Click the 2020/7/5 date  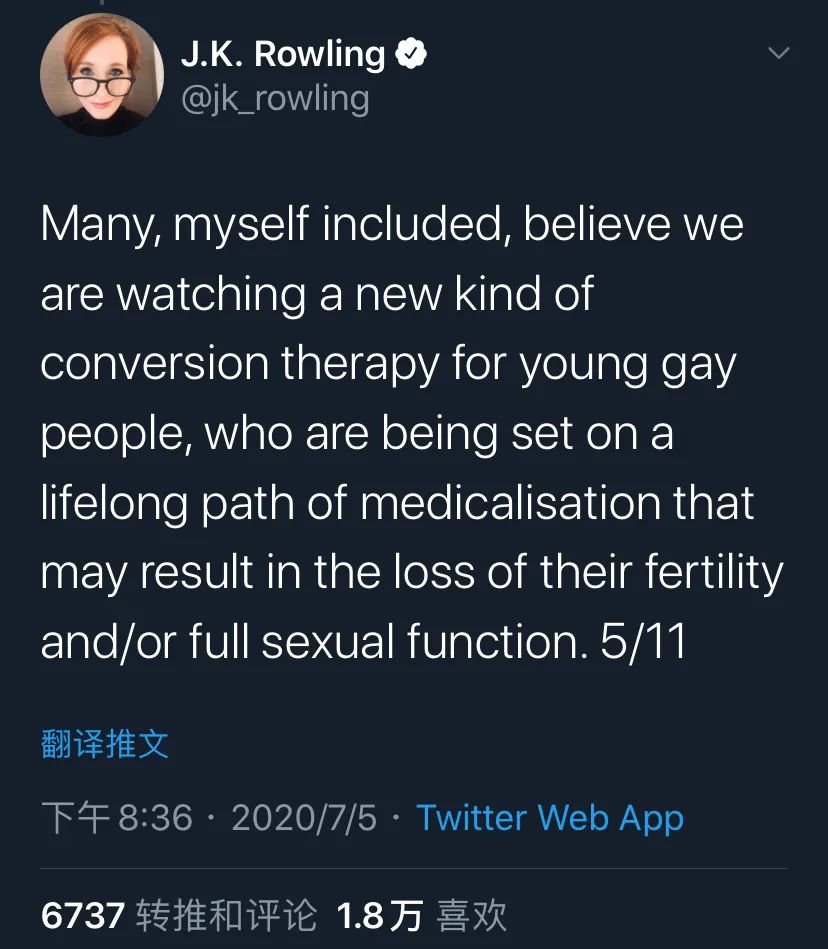[x=304, y=818]
